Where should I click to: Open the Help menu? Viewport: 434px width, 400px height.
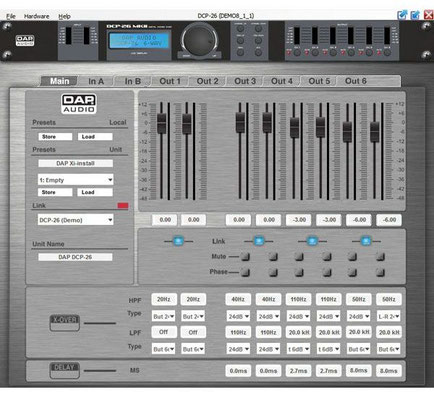coord(64,16)
